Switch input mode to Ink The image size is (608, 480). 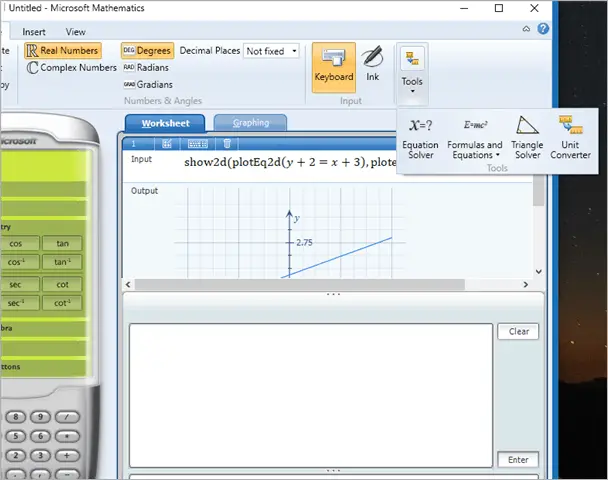[373, 64]
